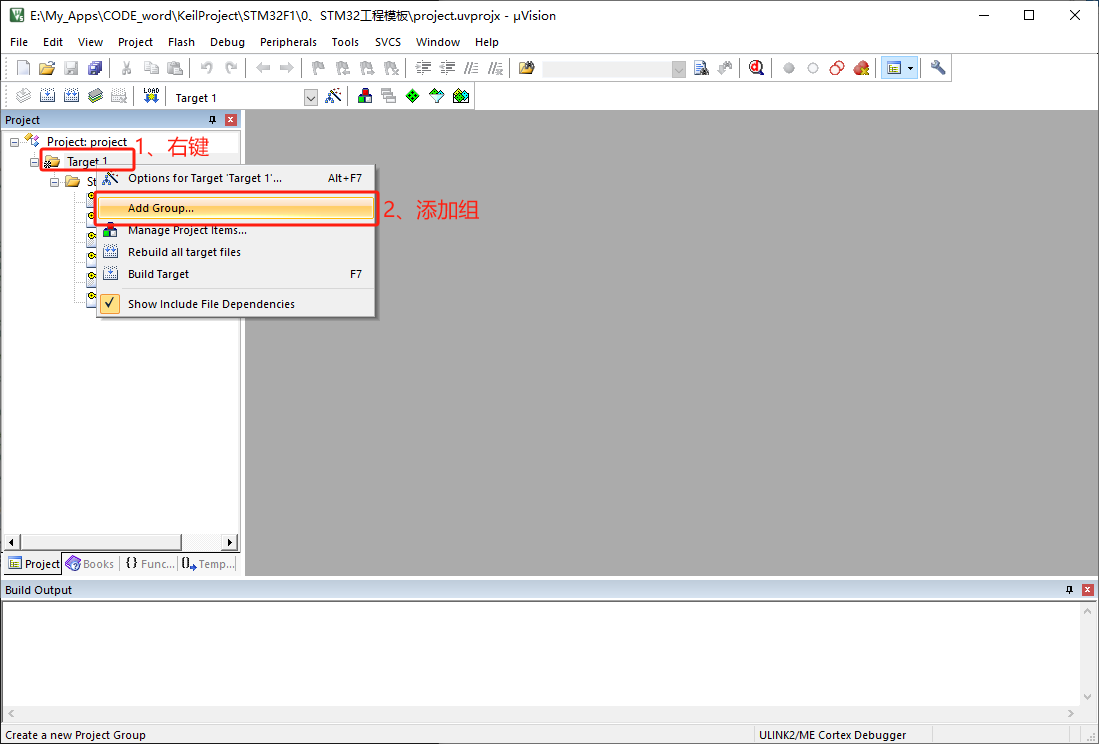Open the Peripherals menu
This screenshot has width=1099, height=744.
pyautogui.click(x=288, y=42)
